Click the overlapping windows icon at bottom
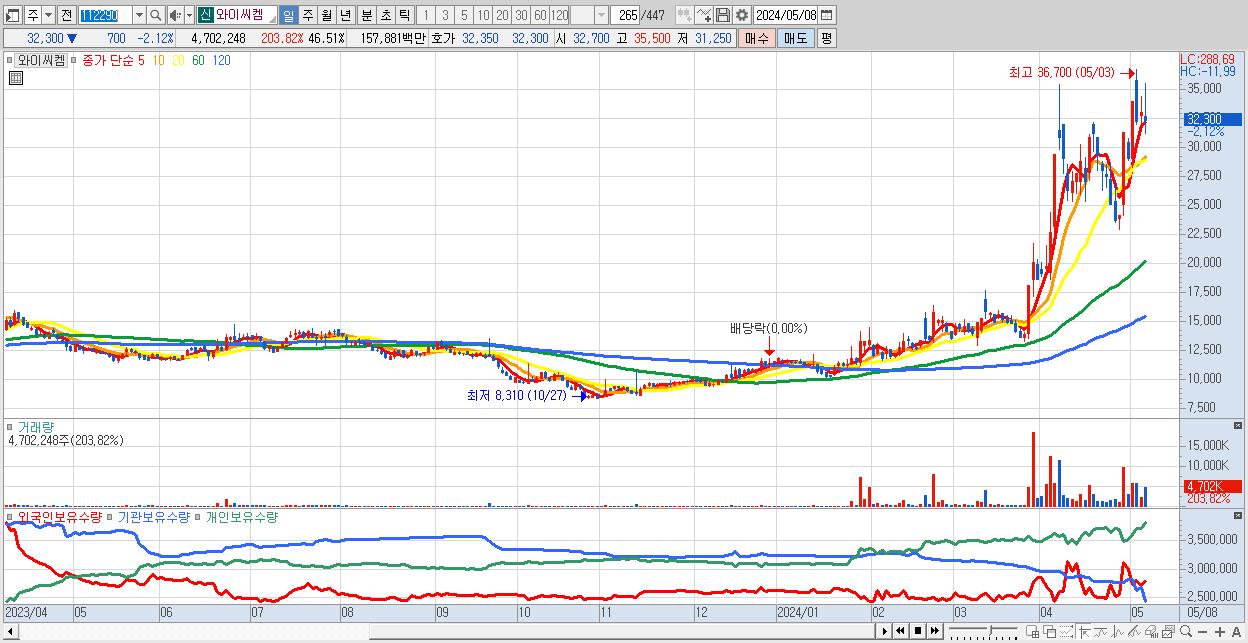Screen dimensions: 1248x643 [1049, 632]
